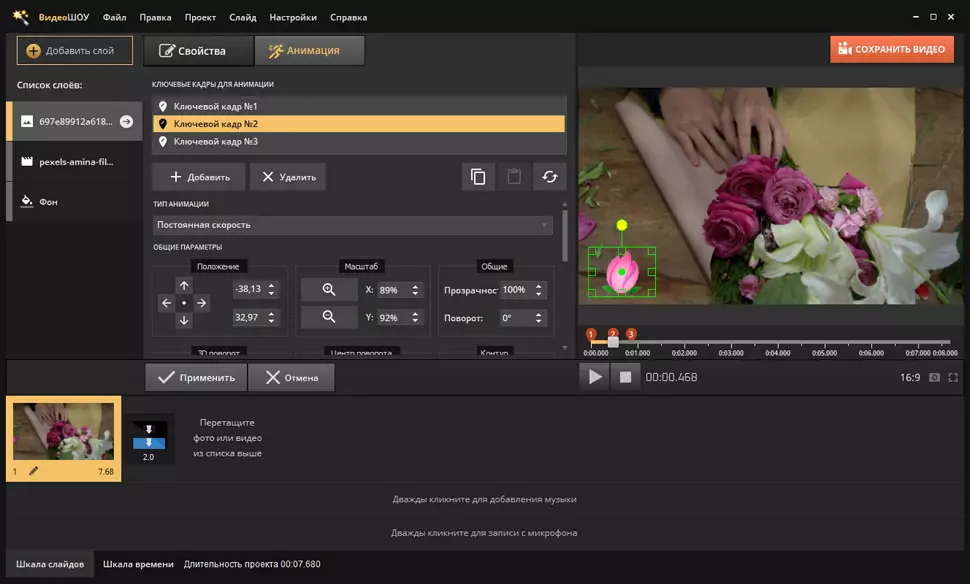
Task: Click timeline keyframe marker 3
Action: (631, 334)
